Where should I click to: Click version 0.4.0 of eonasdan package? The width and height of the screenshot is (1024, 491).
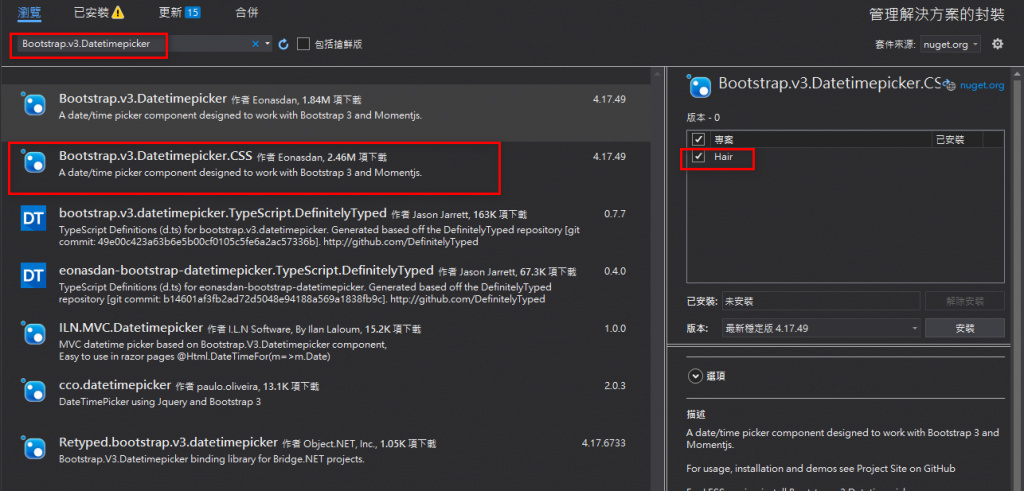[615, 270]
